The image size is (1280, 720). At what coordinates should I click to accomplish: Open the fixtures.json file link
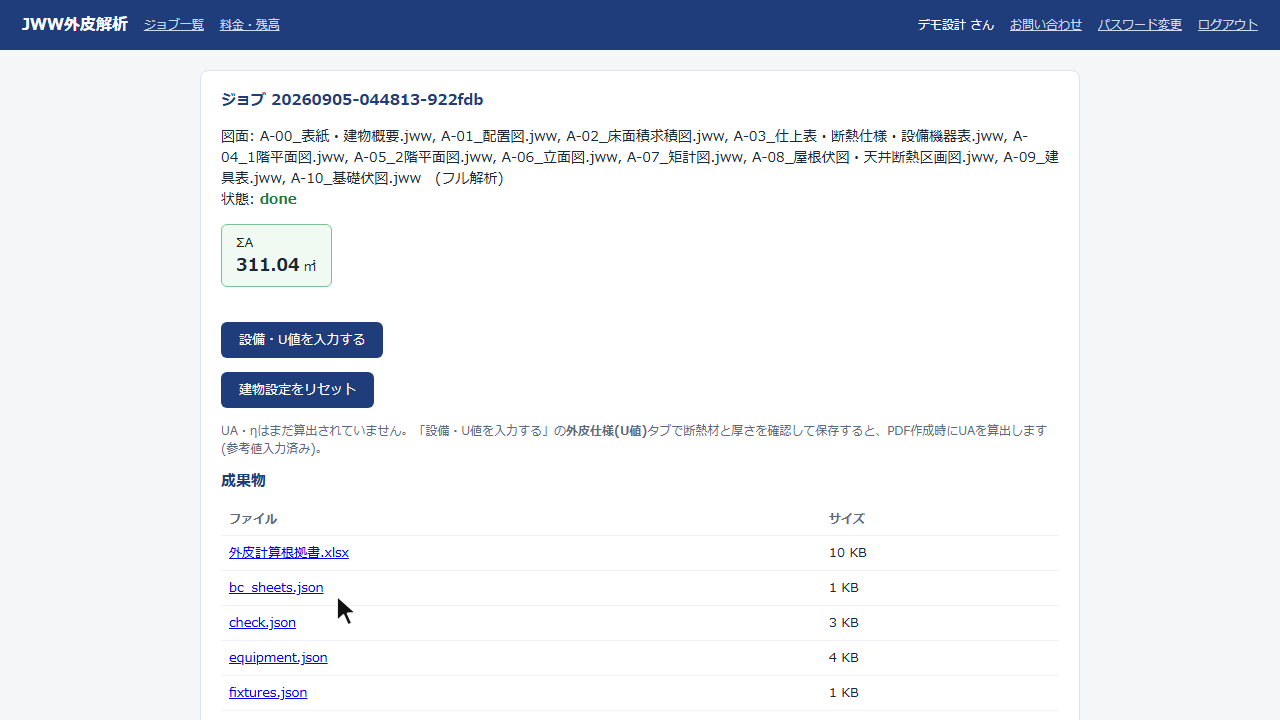point(268,693)
